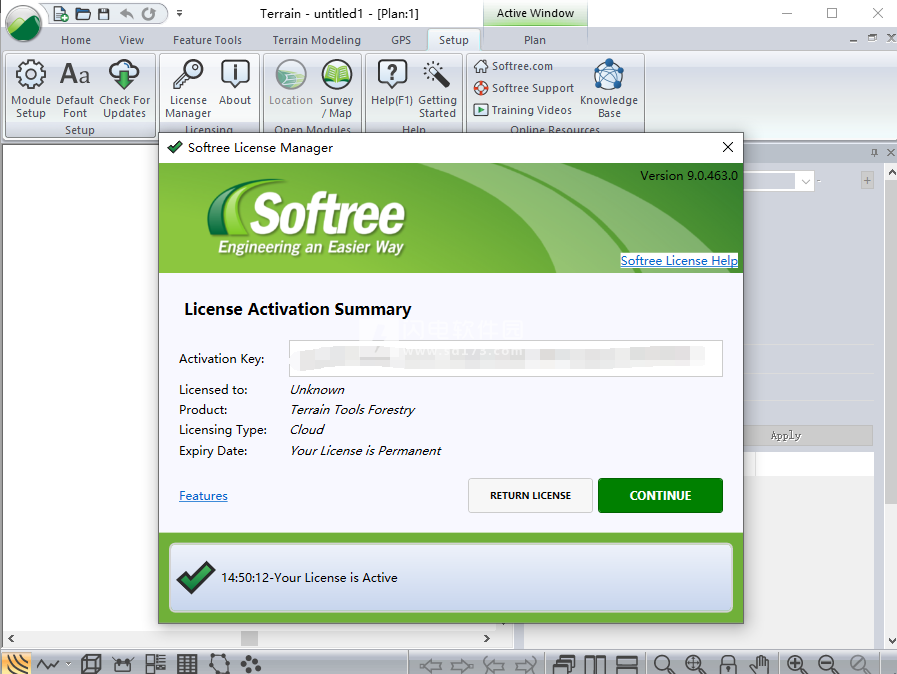Open Softree Support
This screenshot has width=897, height=674.
pos(523,88)
